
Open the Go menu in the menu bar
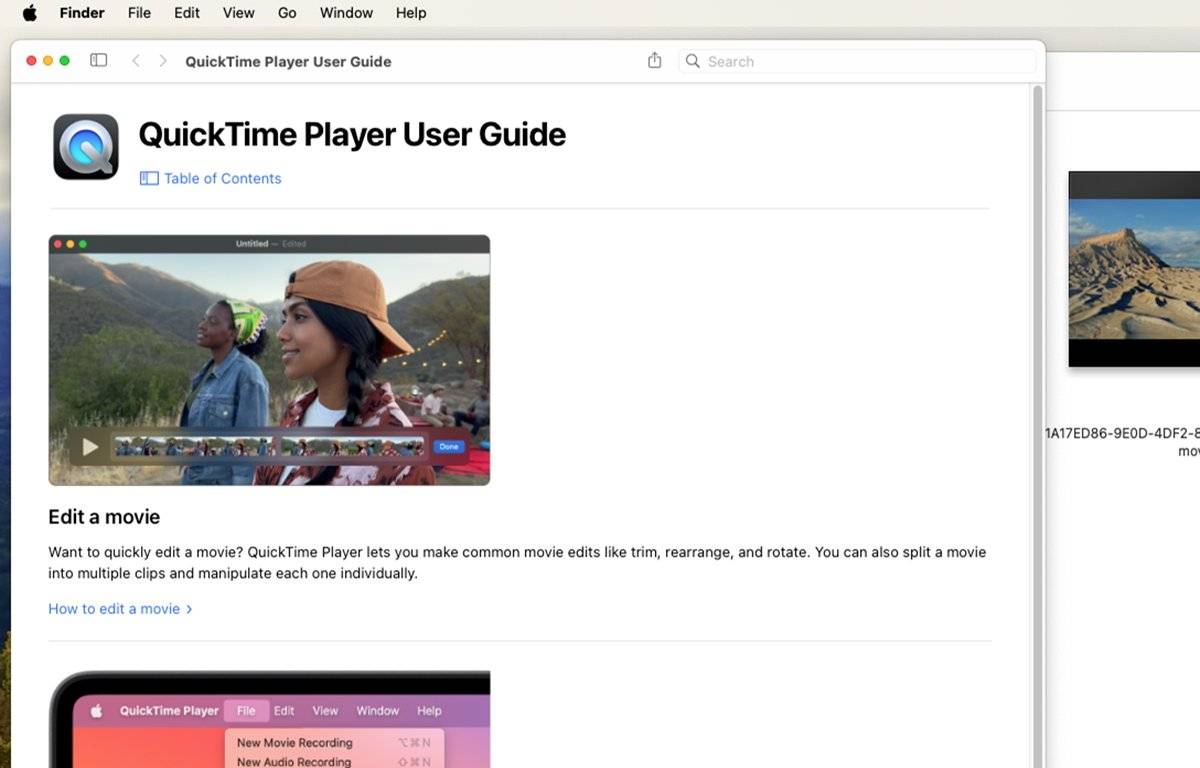287,13
